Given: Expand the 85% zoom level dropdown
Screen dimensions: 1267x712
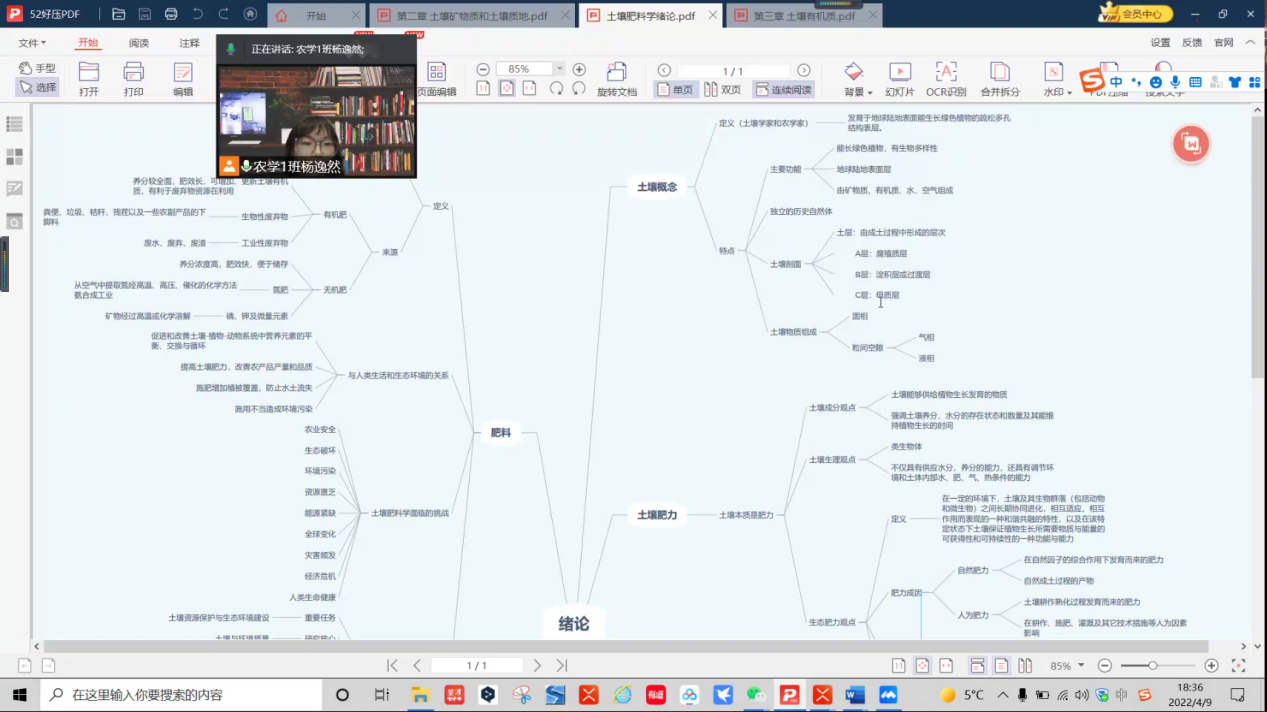Looking at the screenshot, I should (x=559, y=69).
